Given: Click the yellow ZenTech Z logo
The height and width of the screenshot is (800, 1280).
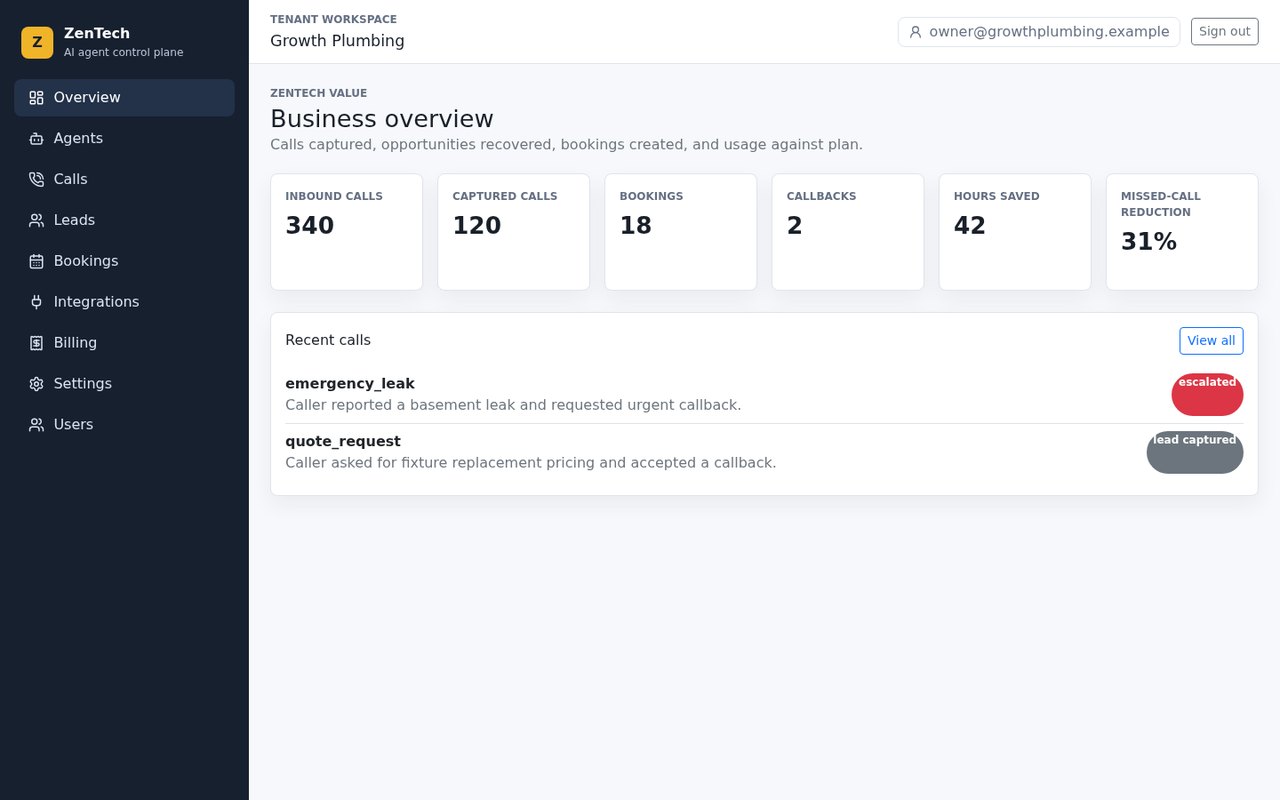Looking at the screenshot, I should click(37, 42).
